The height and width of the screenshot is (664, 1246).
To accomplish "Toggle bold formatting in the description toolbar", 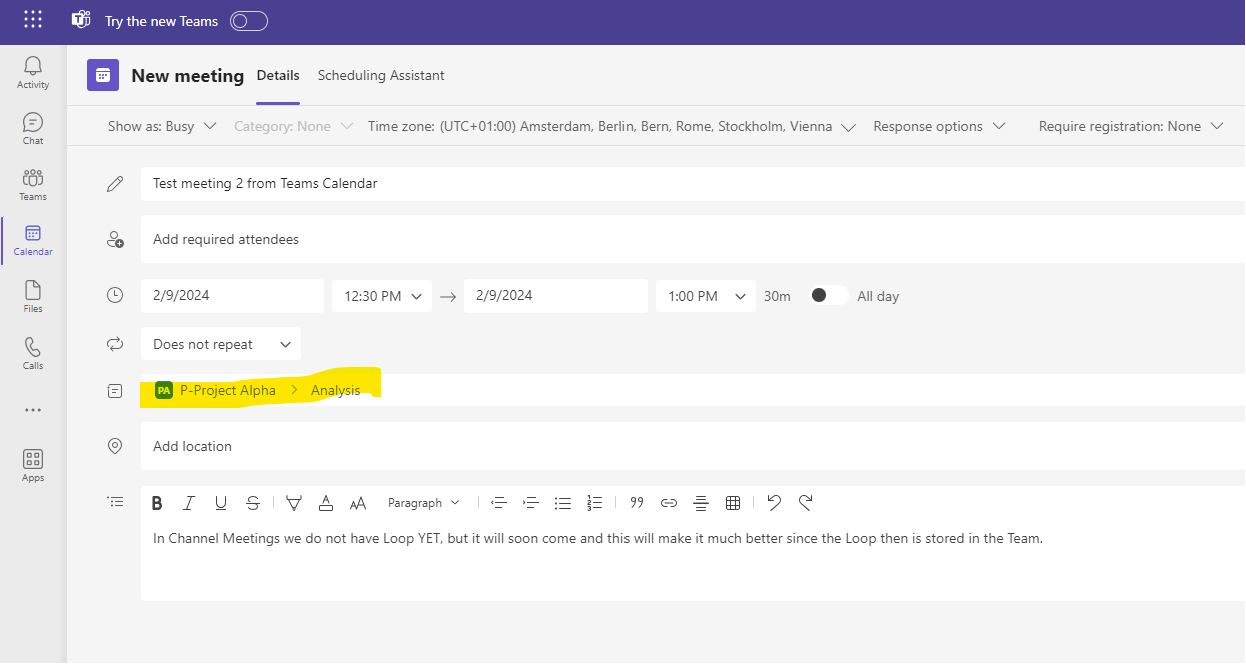I will click(157, 502).
